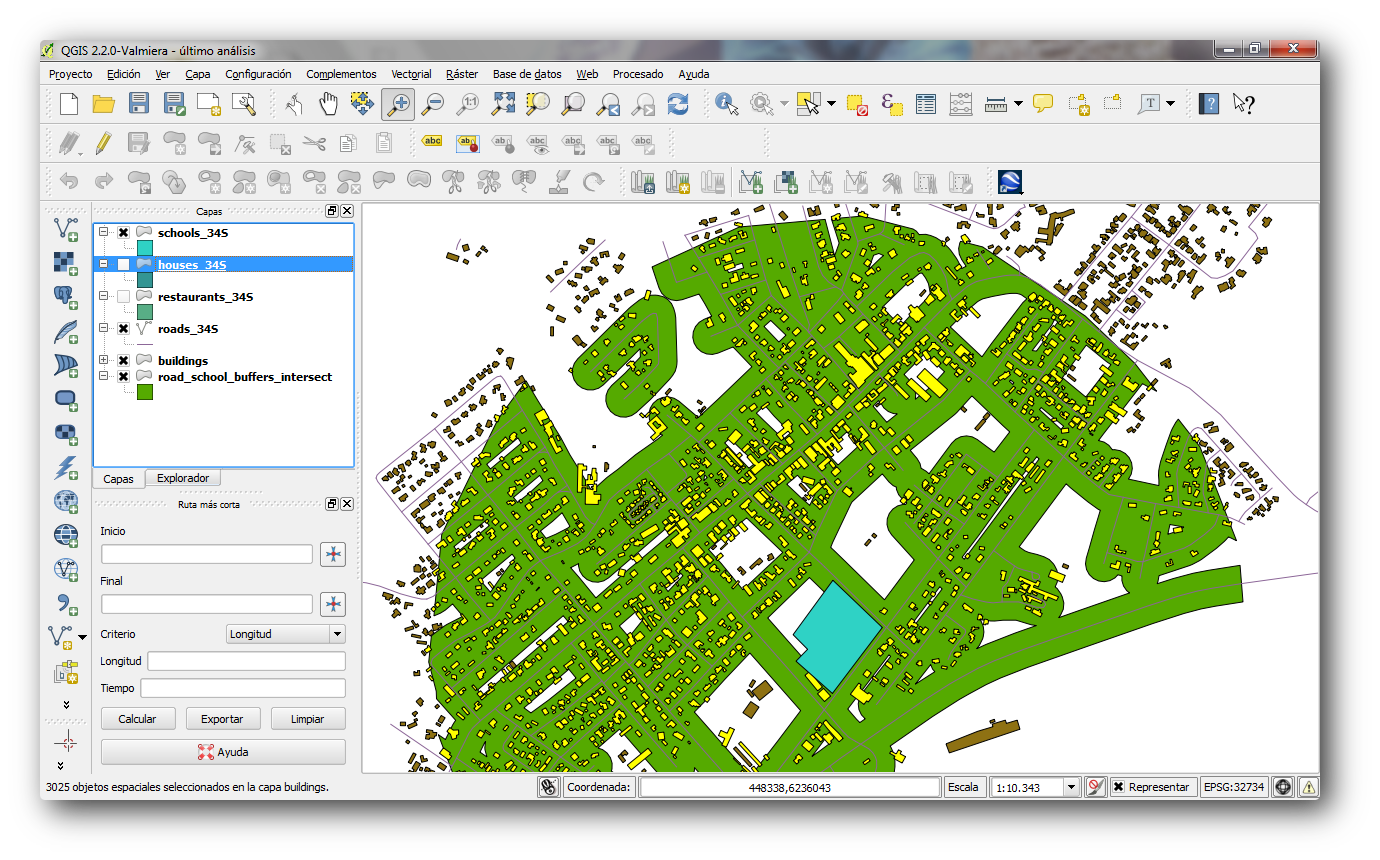Open the attribute table icon
Screen dimensions: 1380x860
[x=926, y=103]
